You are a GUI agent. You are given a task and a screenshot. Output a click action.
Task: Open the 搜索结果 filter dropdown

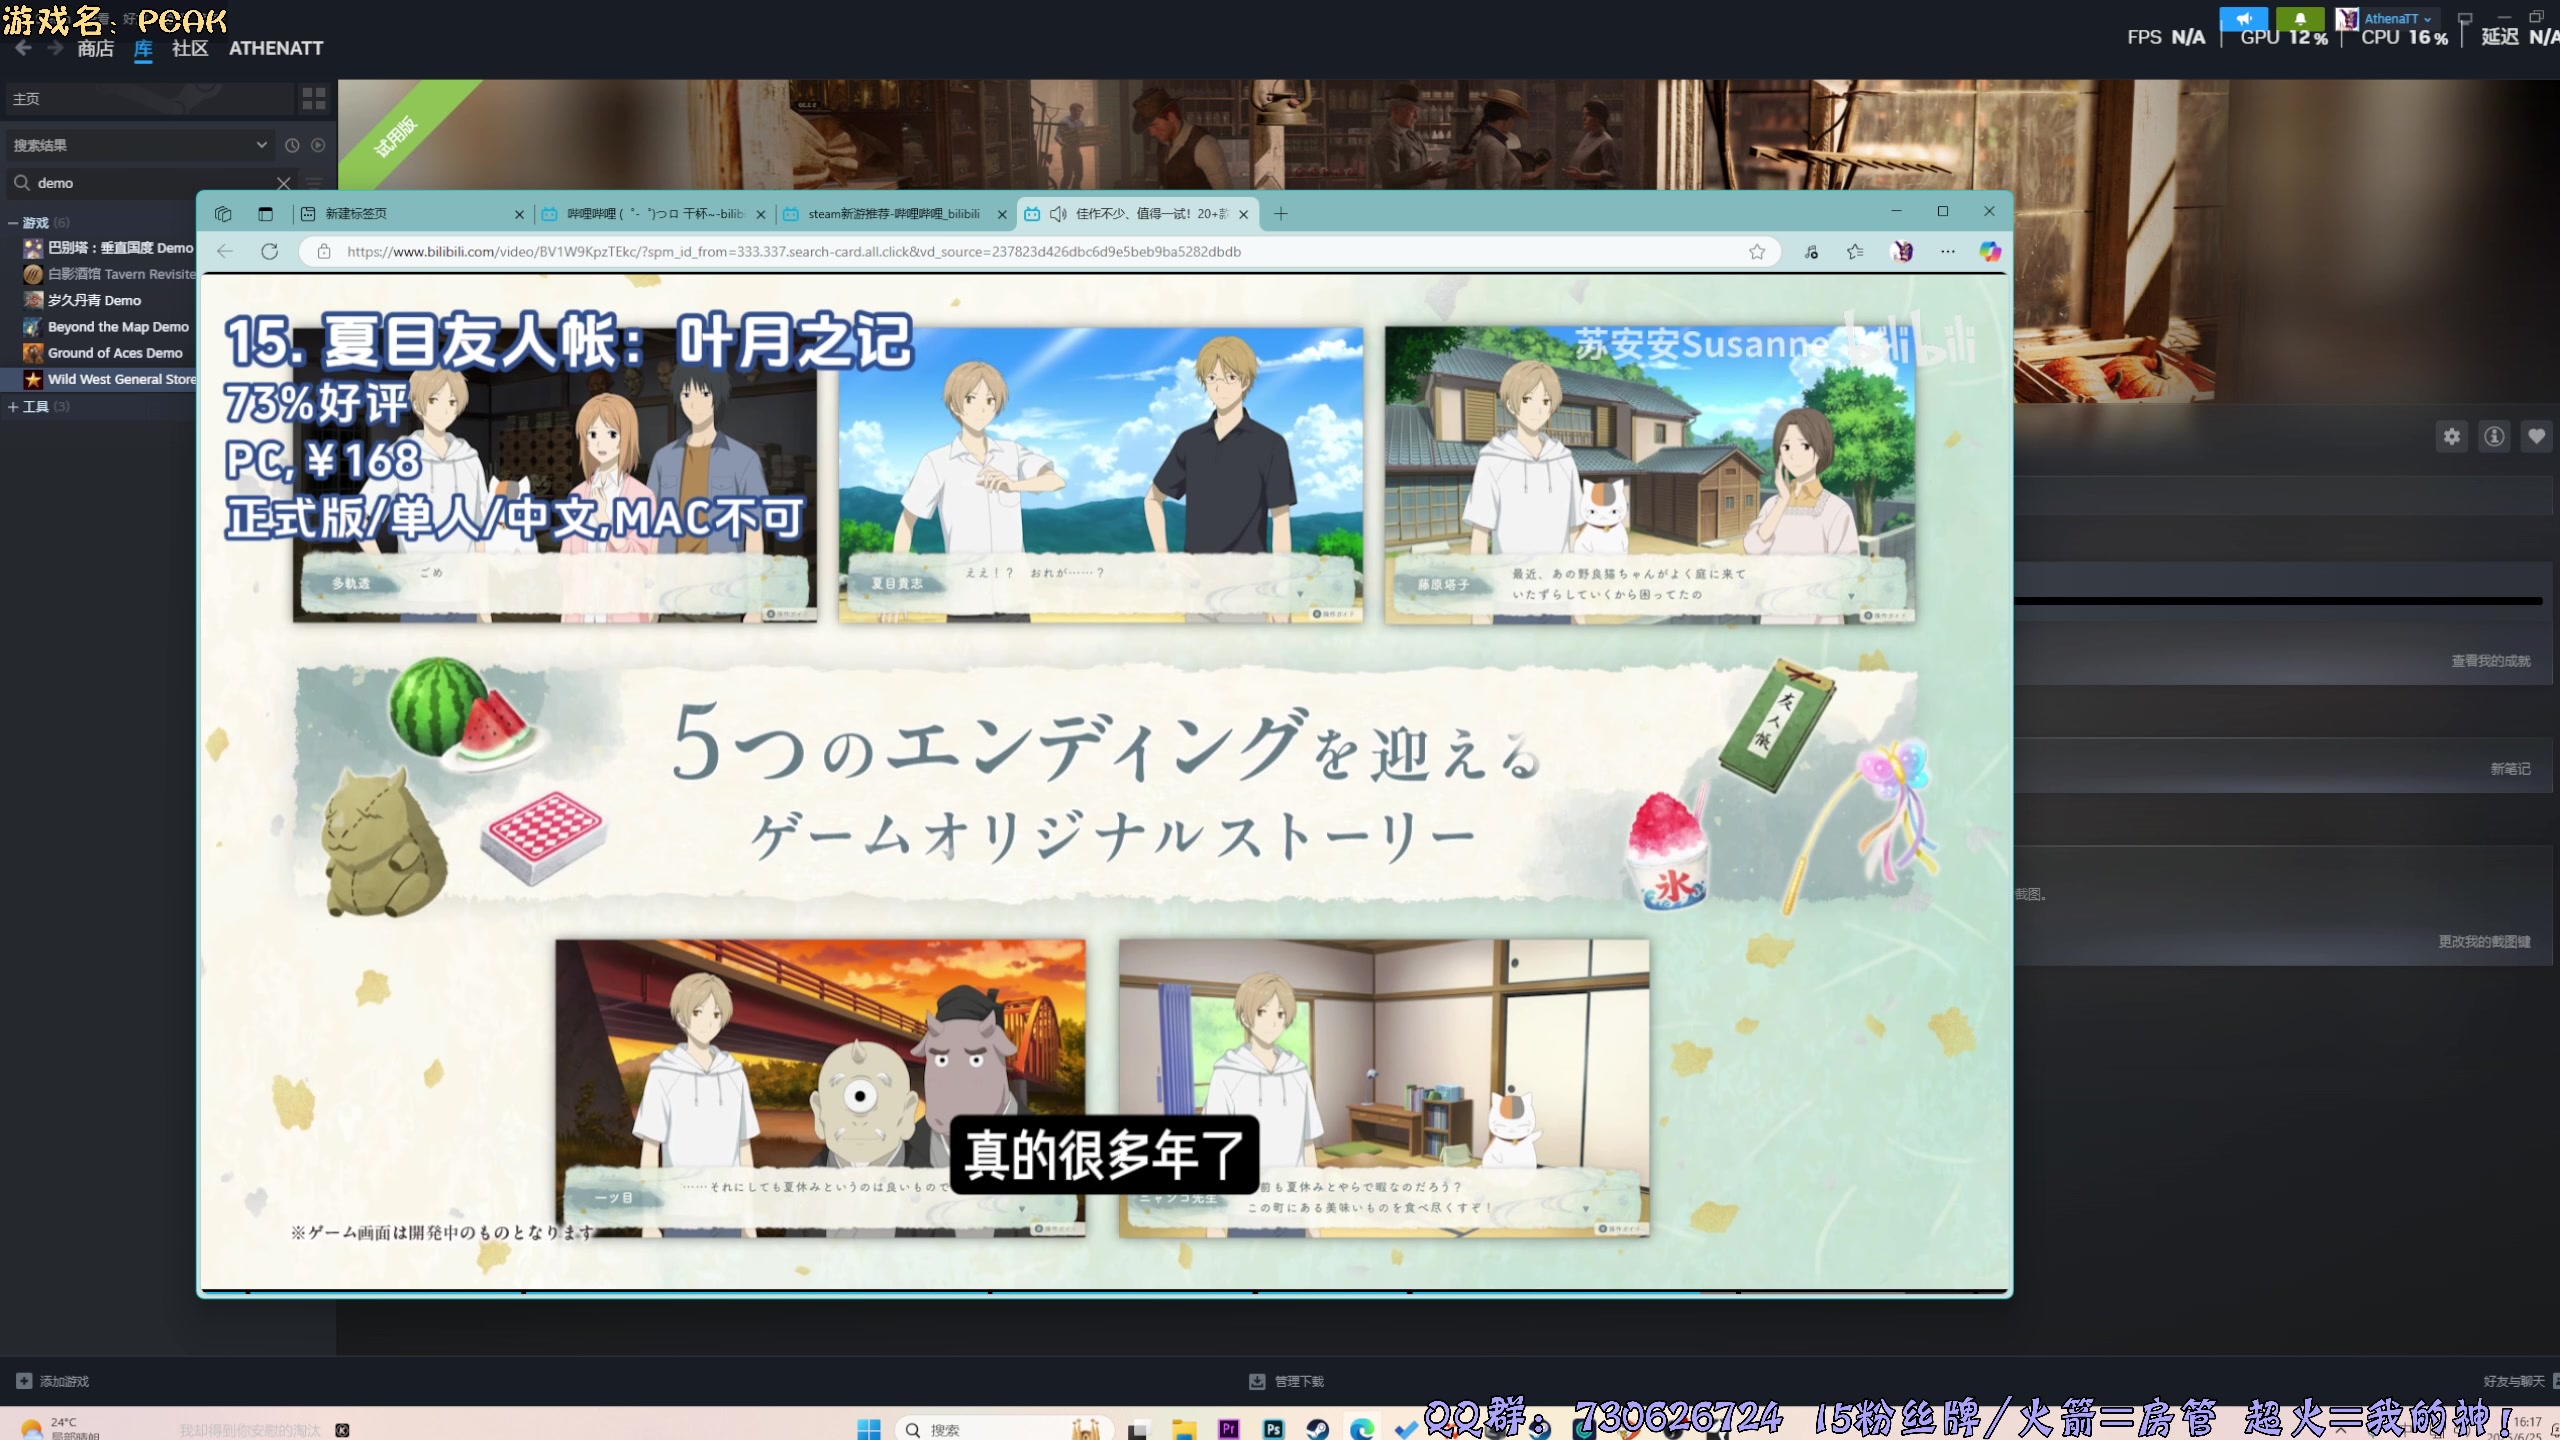[140, 145]
